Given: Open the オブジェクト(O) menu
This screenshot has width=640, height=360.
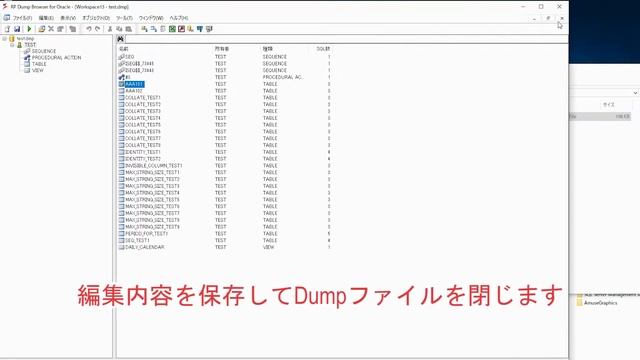Looking at the screenshot, I should click(96, 18).
